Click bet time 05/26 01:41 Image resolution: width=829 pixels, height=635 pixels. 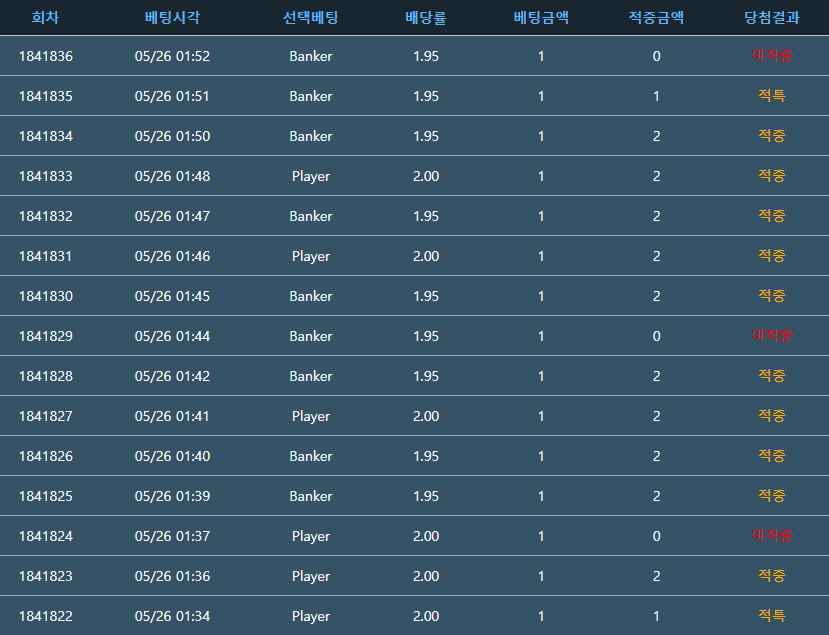[x=172, y=416]
